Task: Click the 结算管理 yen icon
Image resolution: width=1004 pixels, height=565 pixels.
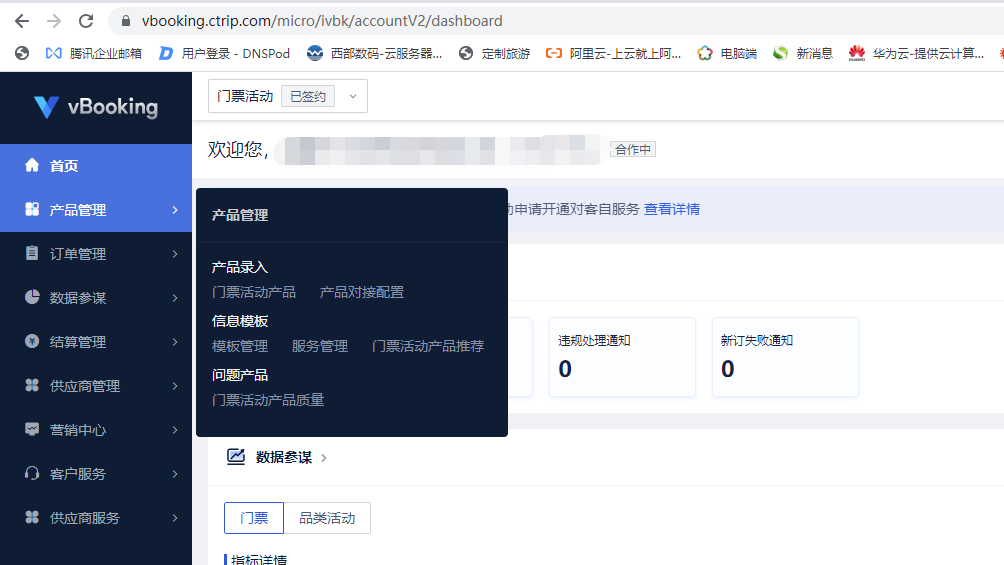Action: pyautogui.click(x=32, y=342)
